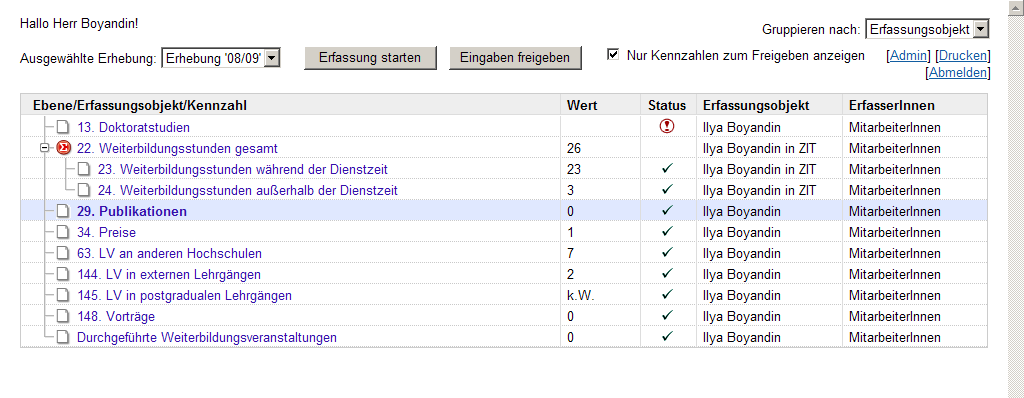Screen dimensions: 1024x398
Task: Open the Admin link
Action: [x=908, y=56]
